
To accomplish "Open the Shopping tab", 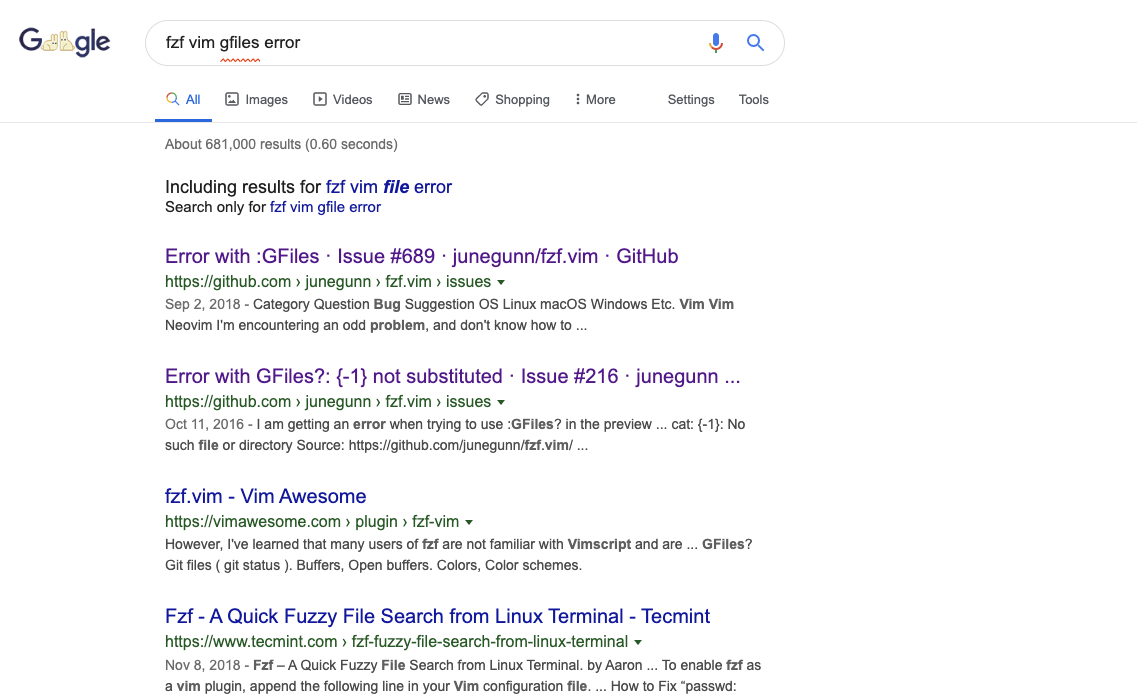I will [x=512, y=99].
